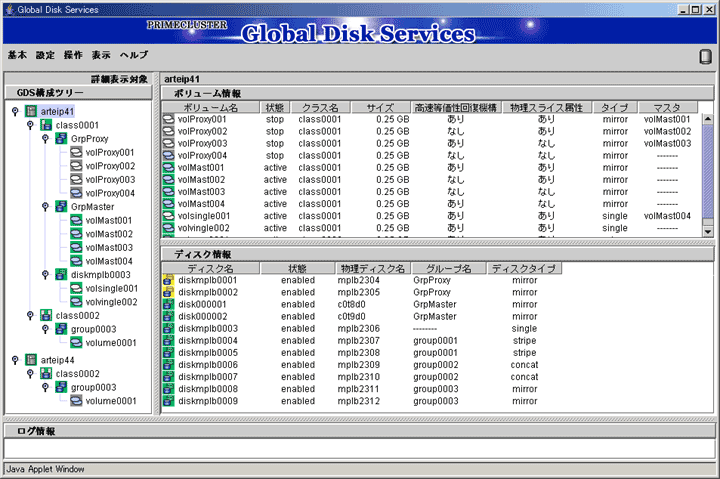Click the volMast001 volume icon in tree
This screenshot has width=720, height=479.
[76, 220]
